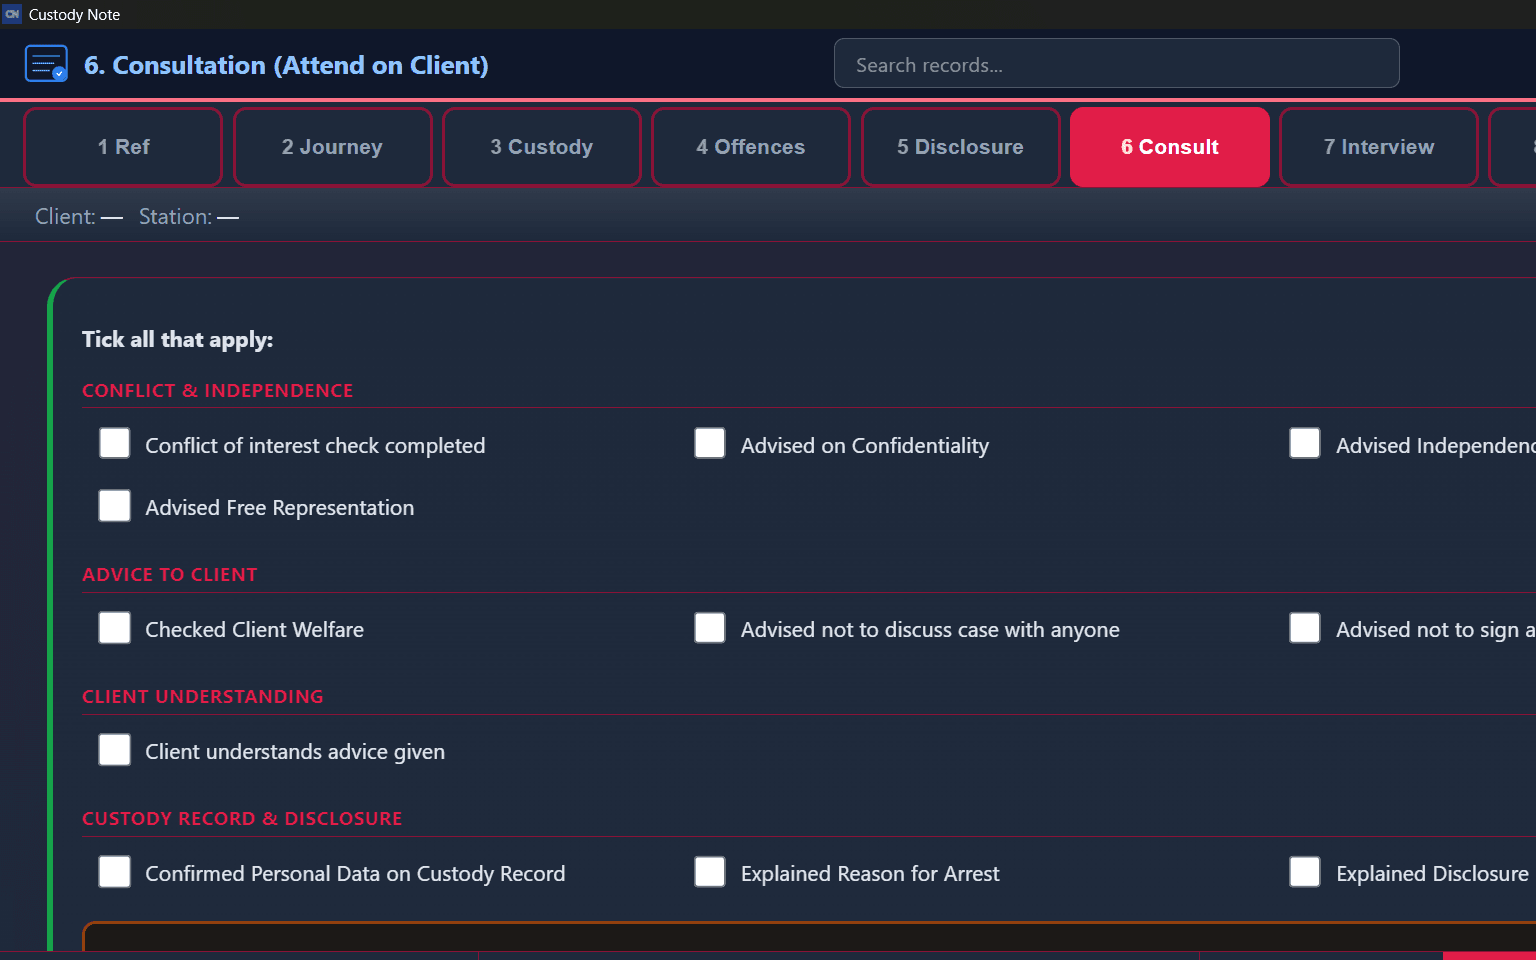The height and width of the screenshot is (960, 1536).
Task: Jump to the 7 Interview tab
Action: pyautogui.click(x=1378, y=147)
